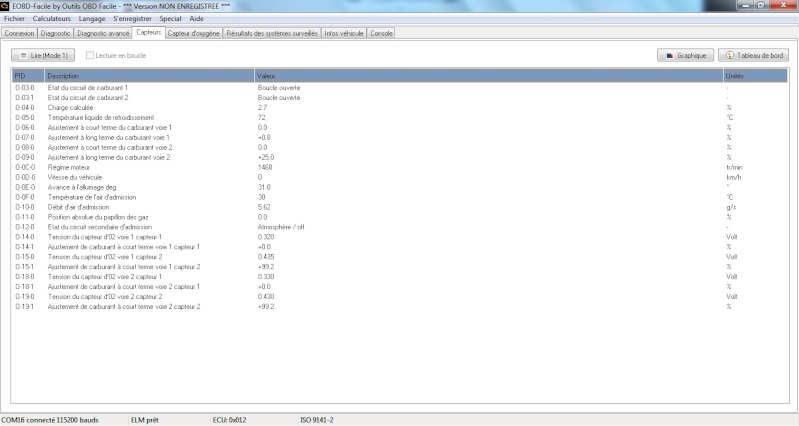The height and width of the screenshot is (426, 799).
Task: Open the Fichier menu
Action: click(14, 18)
